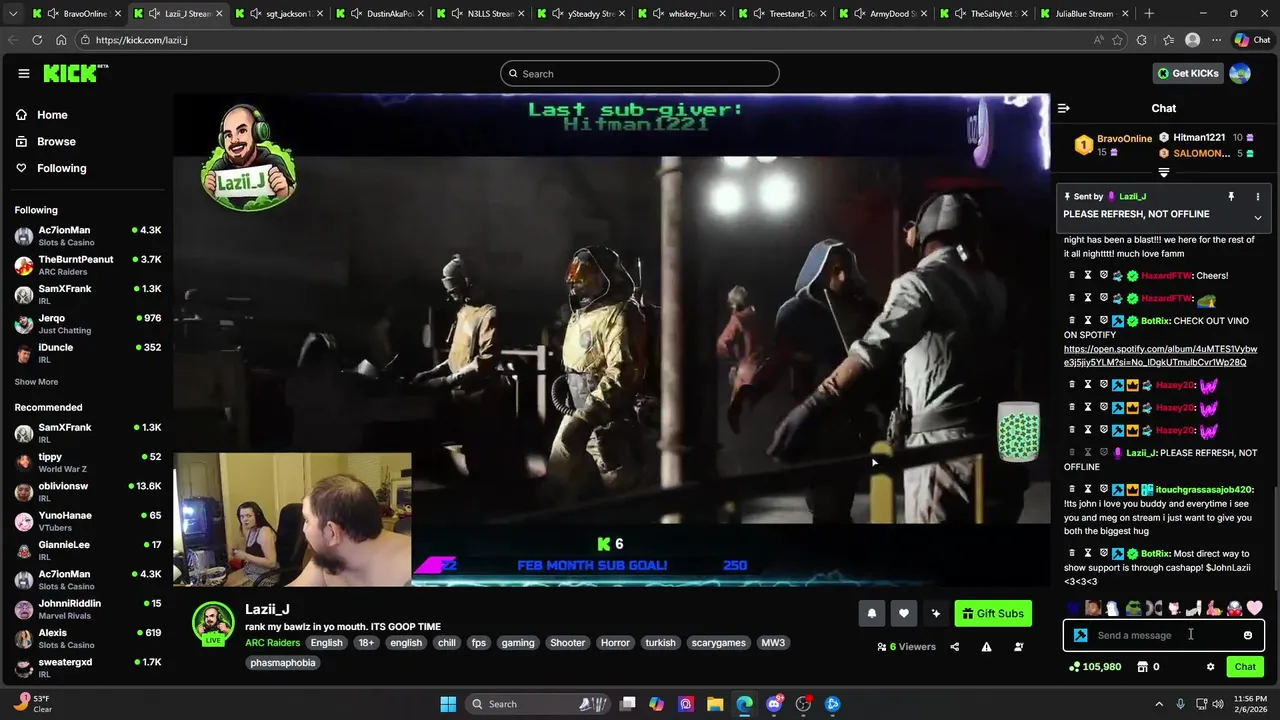Click Lazii_J streamer avatar below video
This screenshot has width=1280, height=720.
pos(213,622)
